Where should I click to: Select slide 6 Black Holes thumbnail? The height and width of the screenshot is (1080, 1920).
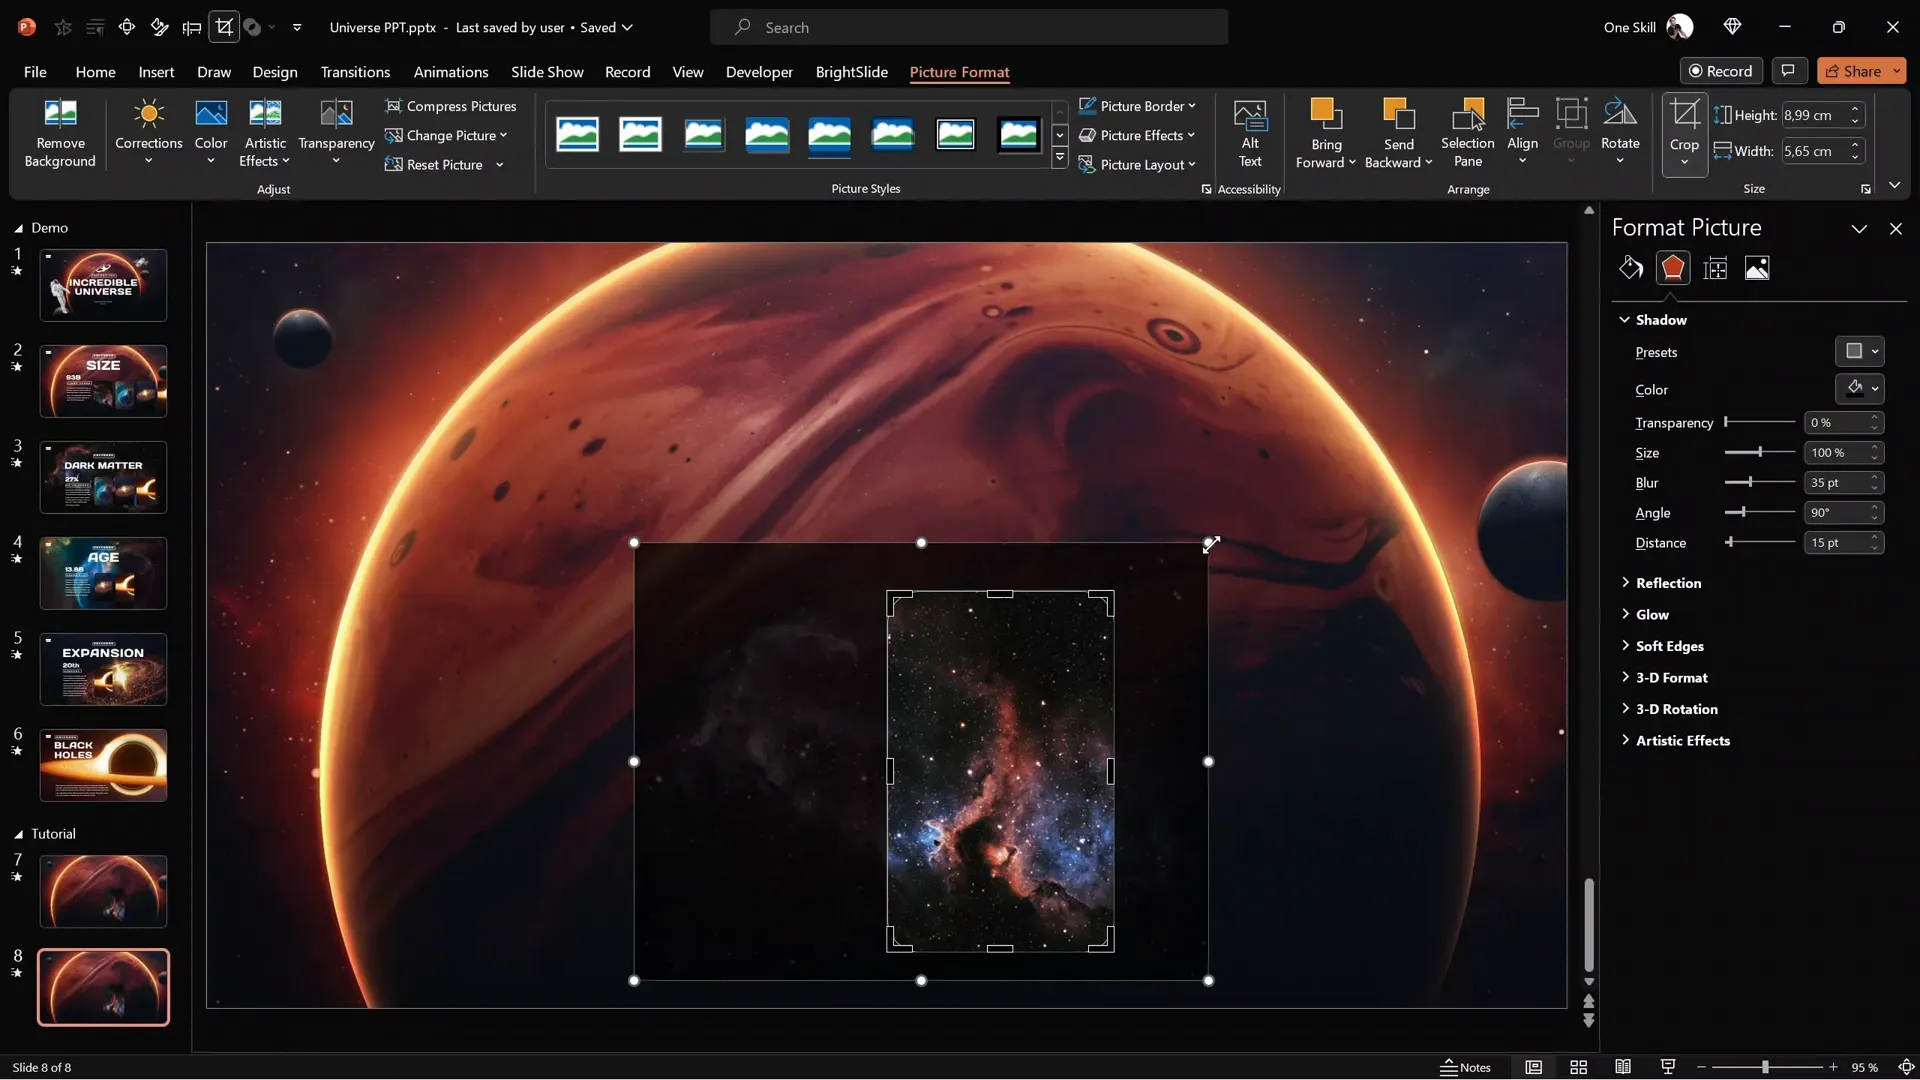coord(103,766)
